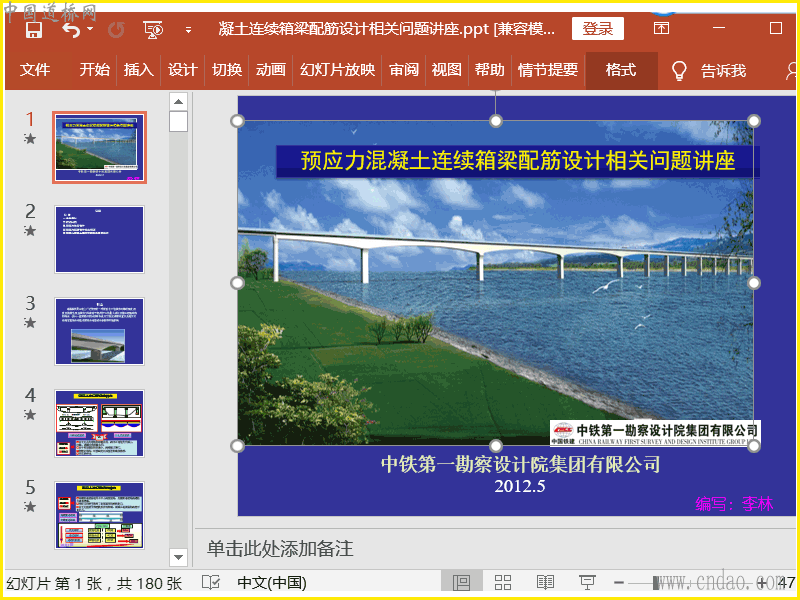Click the 登录 sign-in button
This screenshot has height=600, width=800.
pos(597,29)
